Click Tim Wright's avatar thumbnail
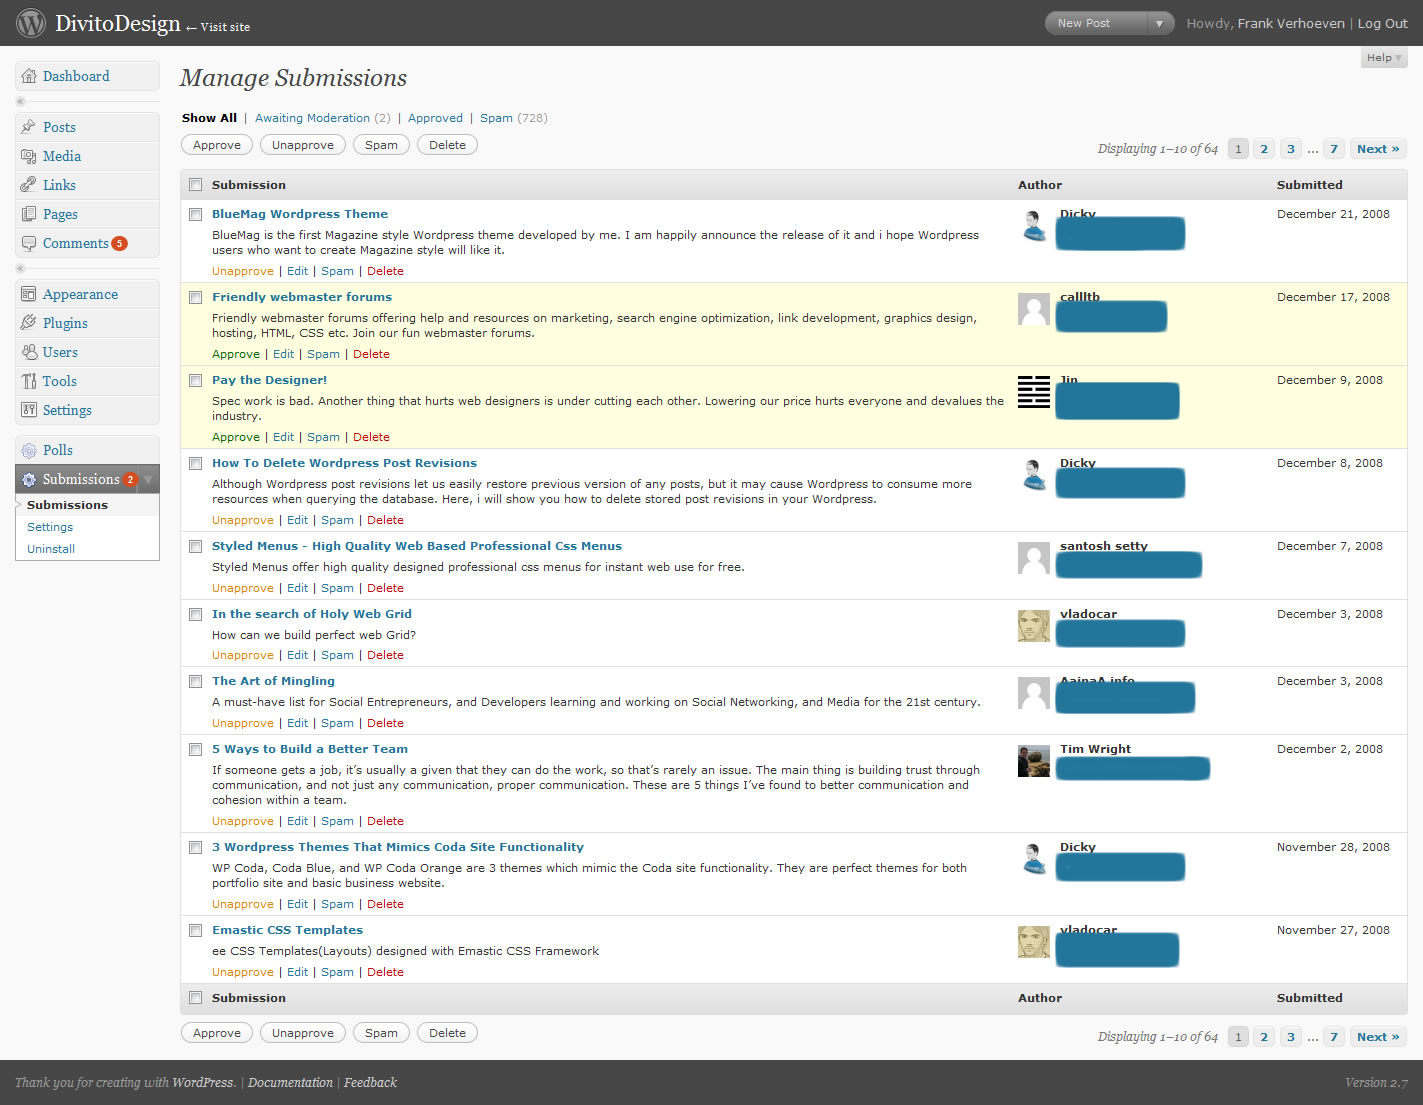This screenshot has height=1105, width=1423. (1033, 761)
